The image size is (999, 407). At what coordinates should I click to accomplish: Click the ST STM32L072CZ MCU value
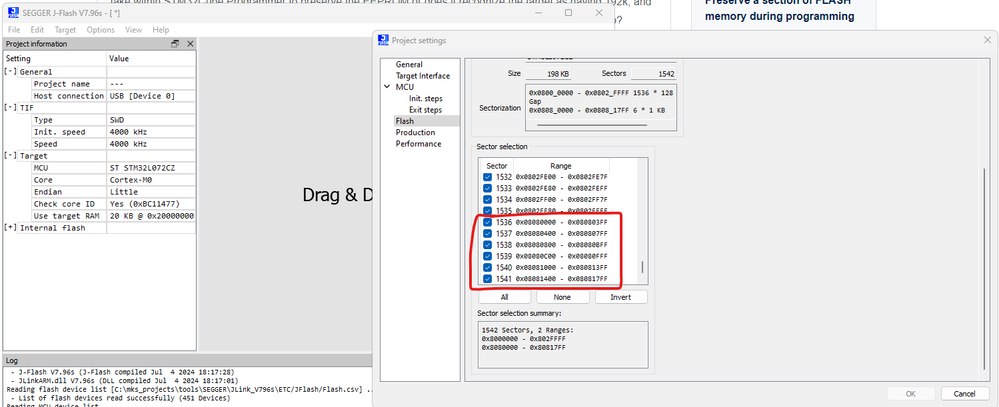point(151,168)
